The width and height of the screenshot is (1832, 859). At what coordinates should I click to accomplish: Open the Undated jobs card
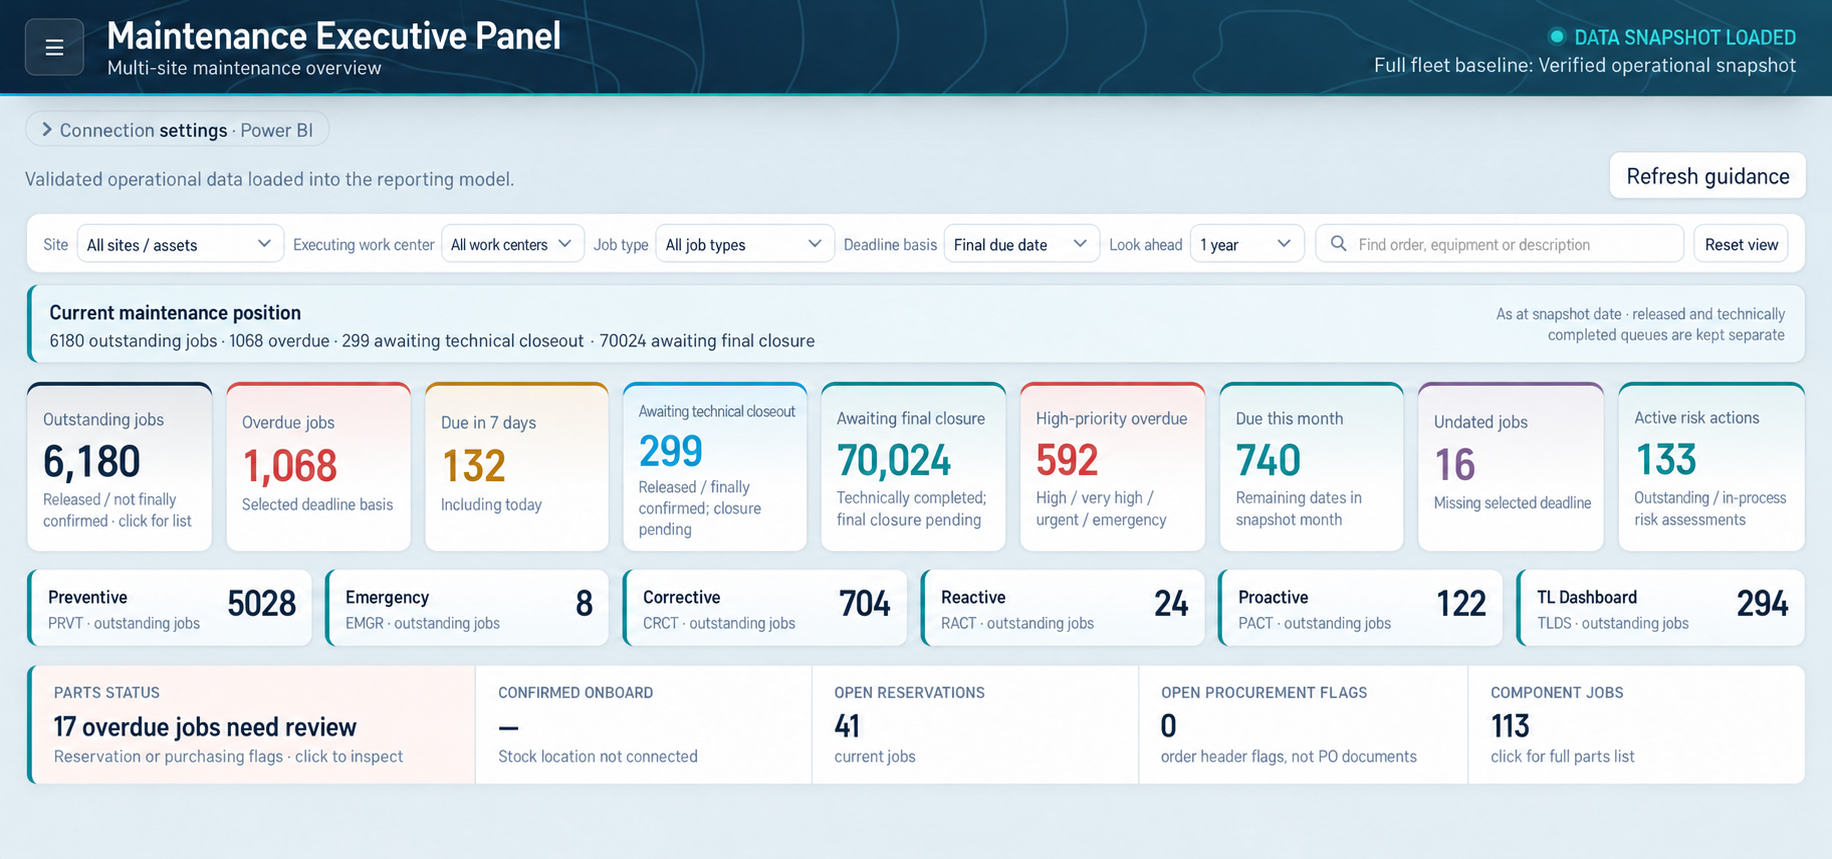pos(1510,467)
